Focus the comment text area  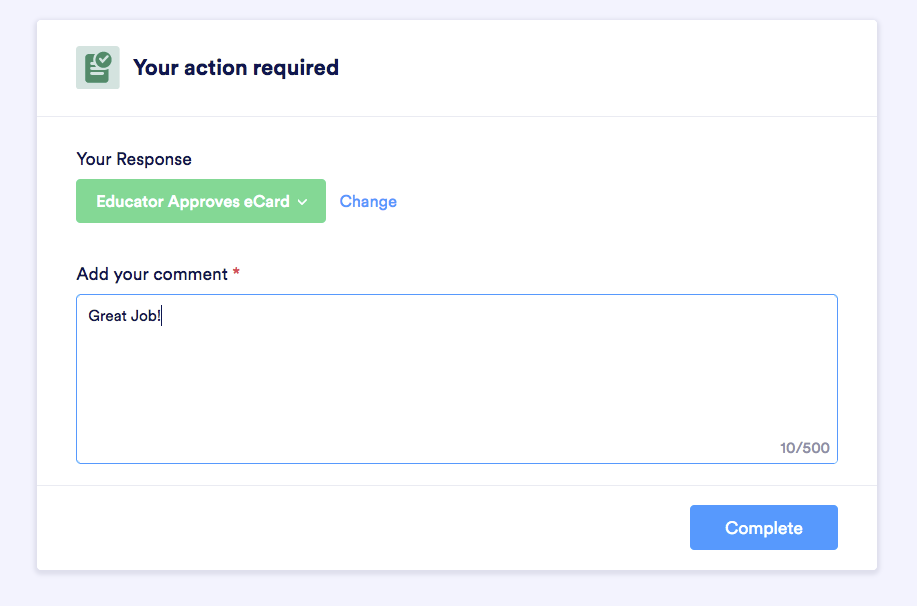click(x=457, y=379)
